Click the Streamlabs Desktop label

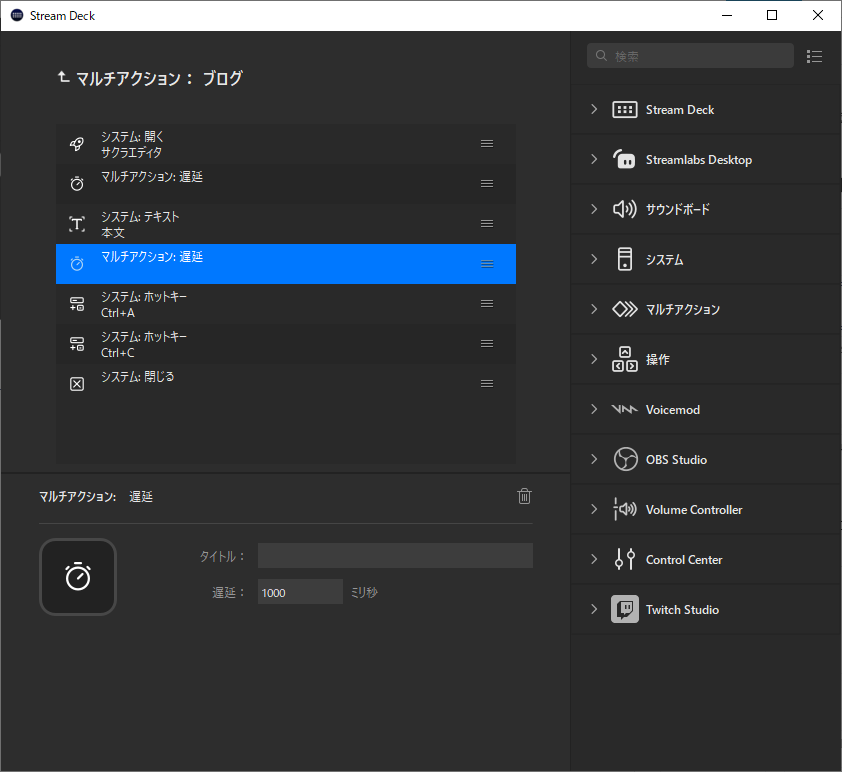point(699,159)
